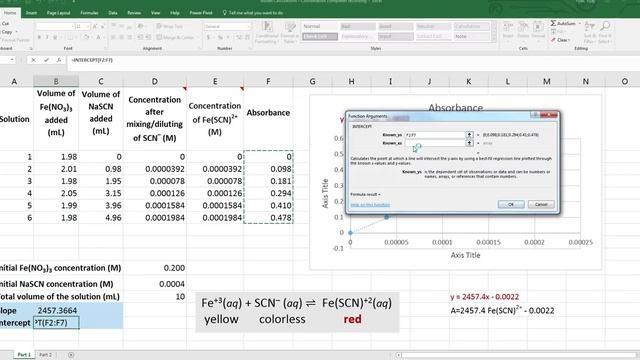Open the View ribbon tab
This screenshot has width=640, height=360.
pos(156,13)
